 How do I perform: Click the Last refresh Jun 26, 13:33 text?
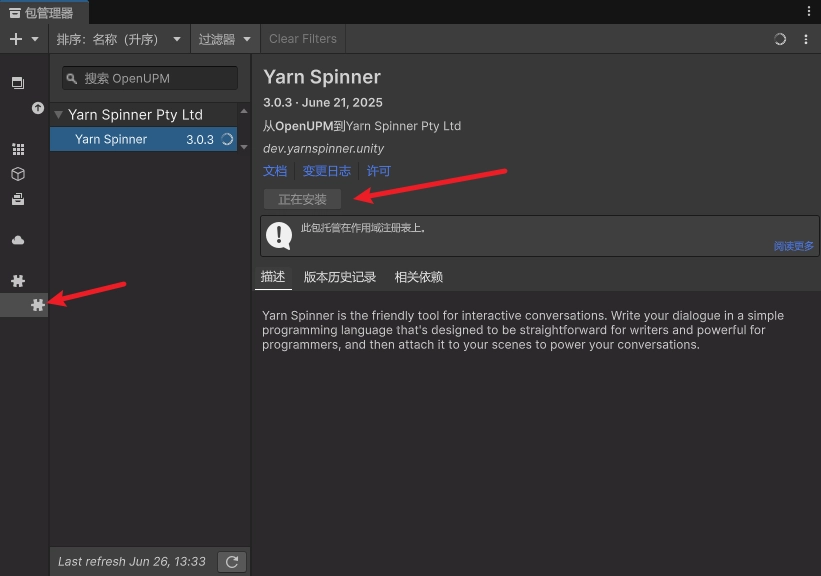[131, 562]
